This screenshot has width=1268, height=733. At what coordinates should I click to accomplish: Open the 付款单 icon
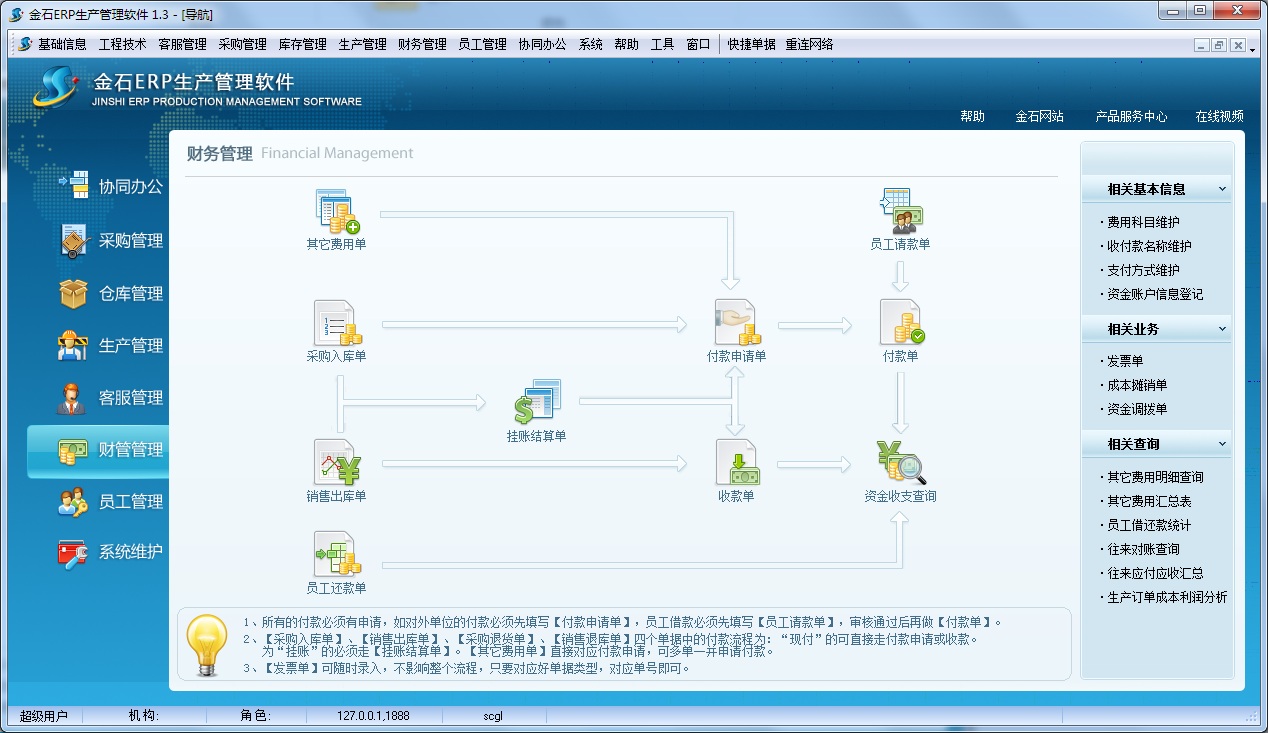tap(900, 324)
